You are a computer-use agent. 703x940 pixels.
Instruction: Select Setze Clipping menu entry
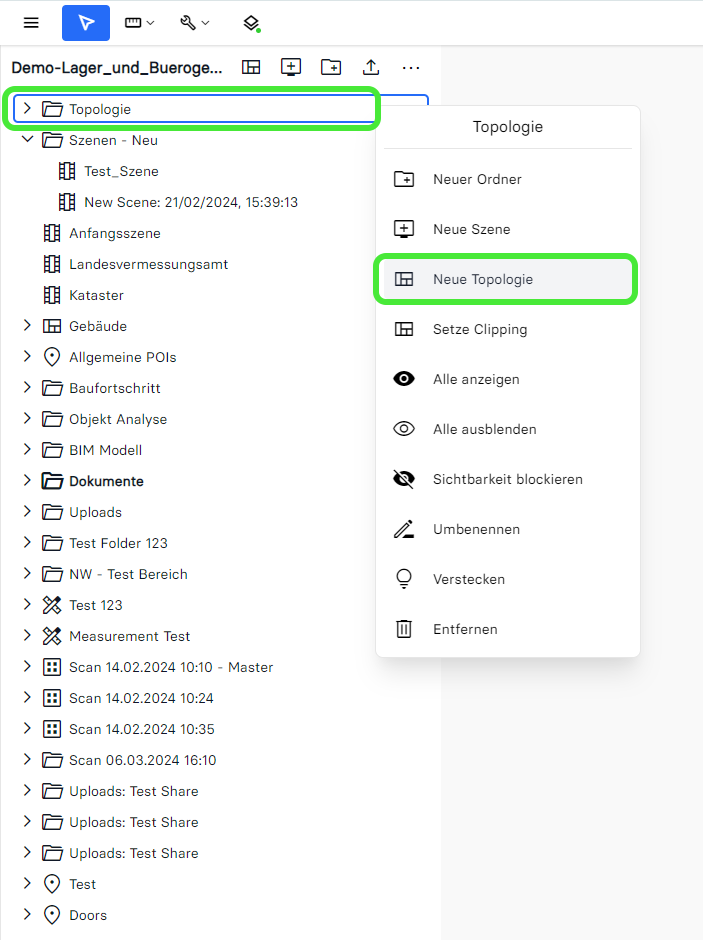[x=479, y=329]
